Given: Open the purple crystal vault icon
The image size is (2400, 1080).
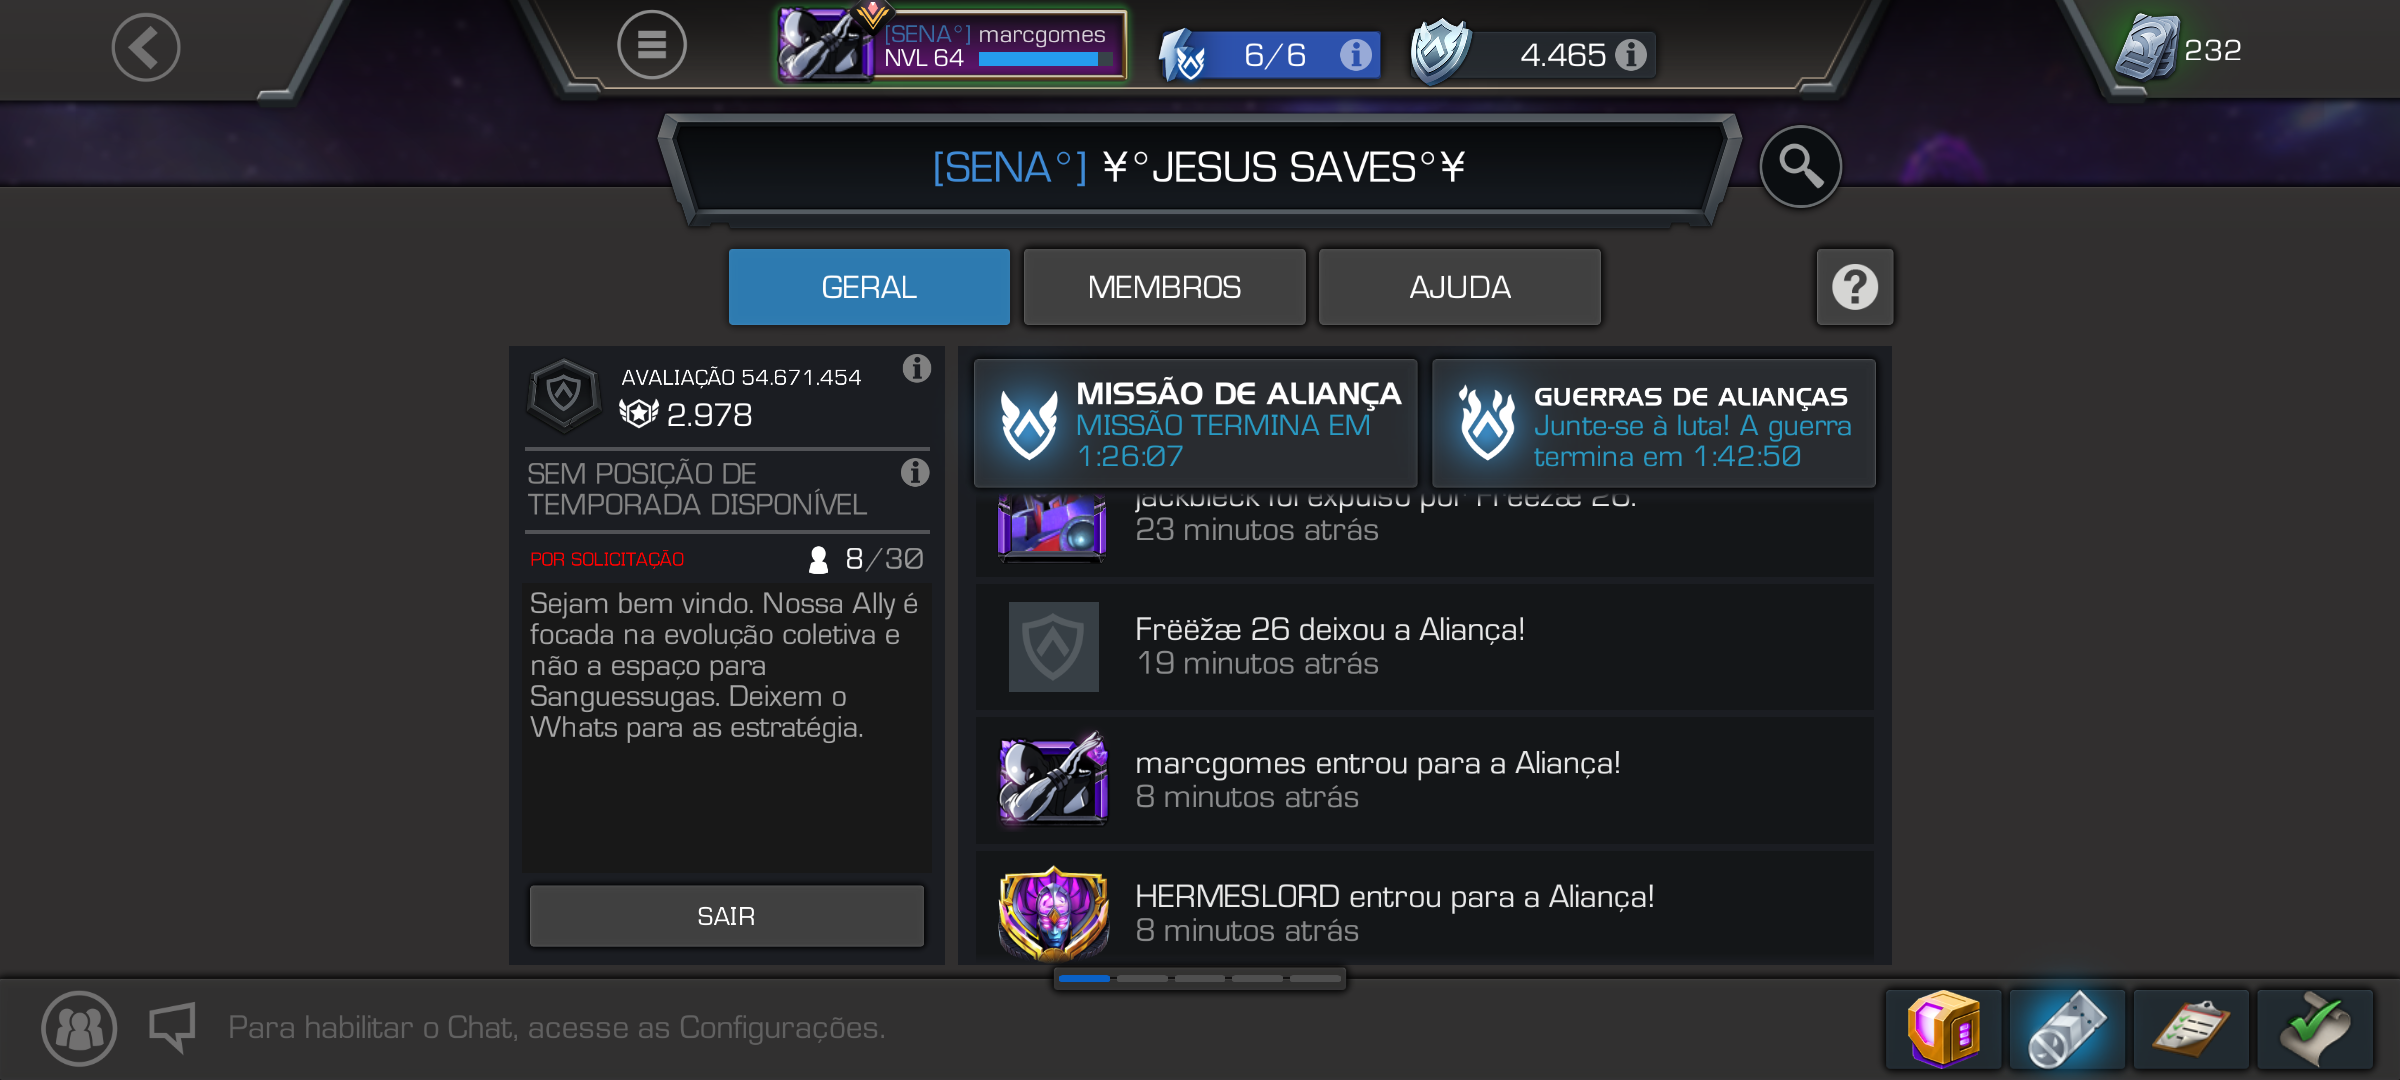Looking at the screenshot, I should 1943,1029.
